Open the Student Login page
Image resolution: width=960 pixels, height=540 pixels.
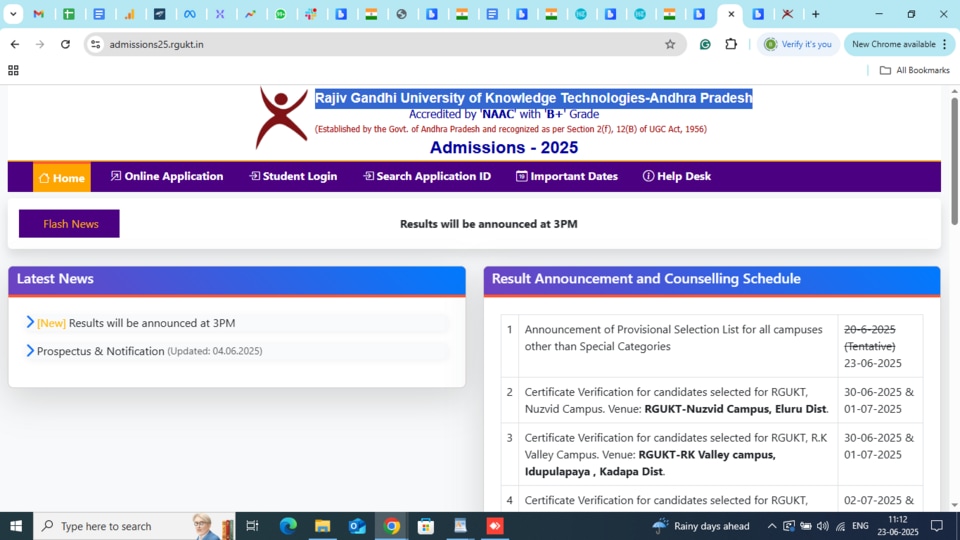coord(293,176)
